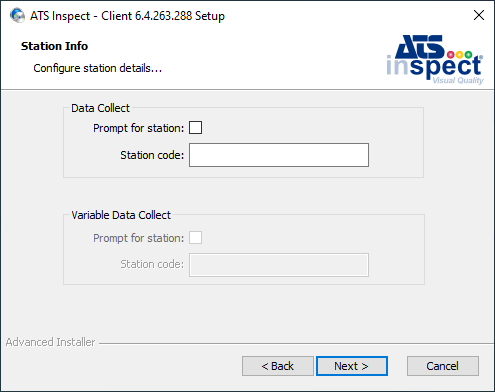Click the Data Collect Station code label

[x=152, y=155]
